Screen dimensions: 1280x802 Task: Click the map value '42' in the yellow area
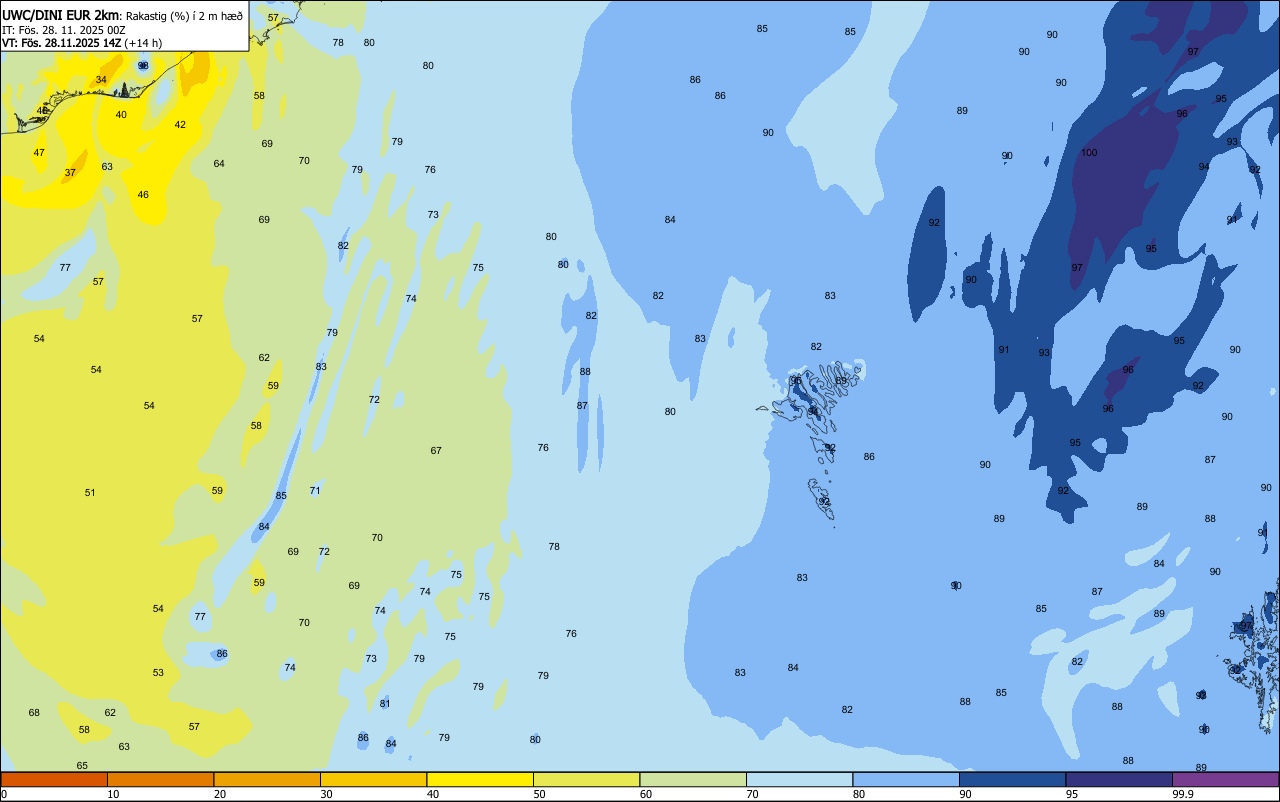(x=180, y=125)
